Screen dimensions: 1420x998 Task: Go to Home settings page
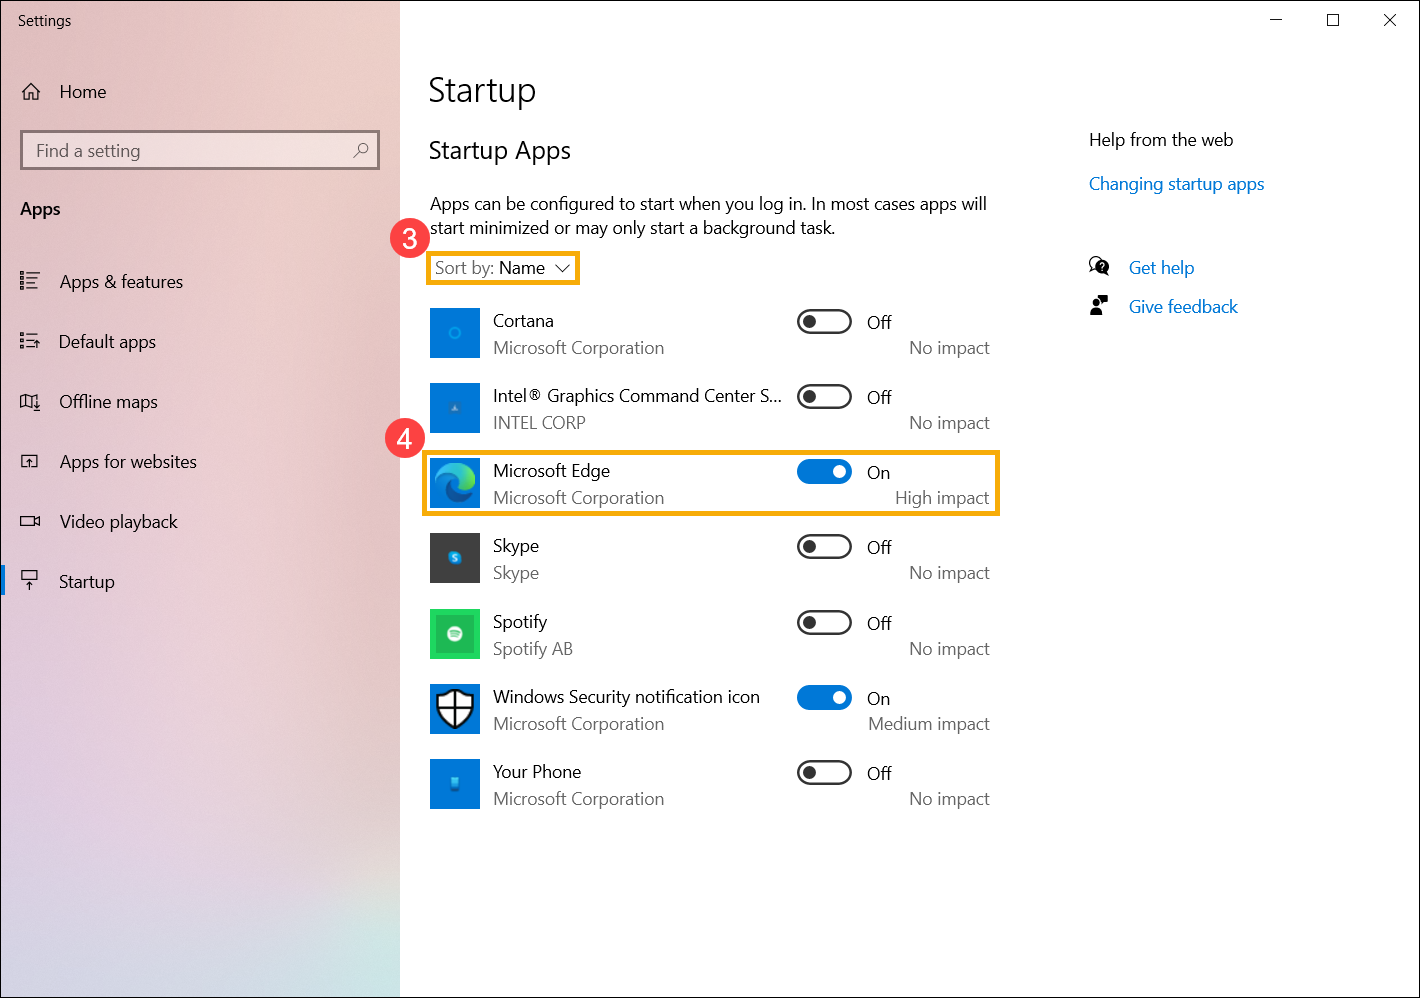point(83,92)
